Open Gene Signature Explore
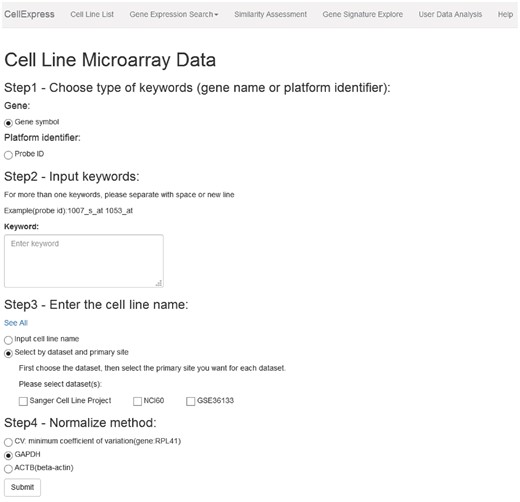Viewport: 520px width, 502px height. tap(363, 14)
